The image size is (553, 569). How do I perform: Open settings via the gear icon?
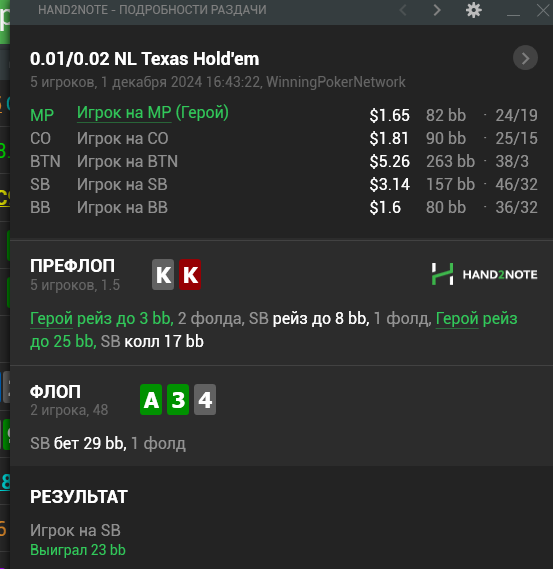coord(474,10)
